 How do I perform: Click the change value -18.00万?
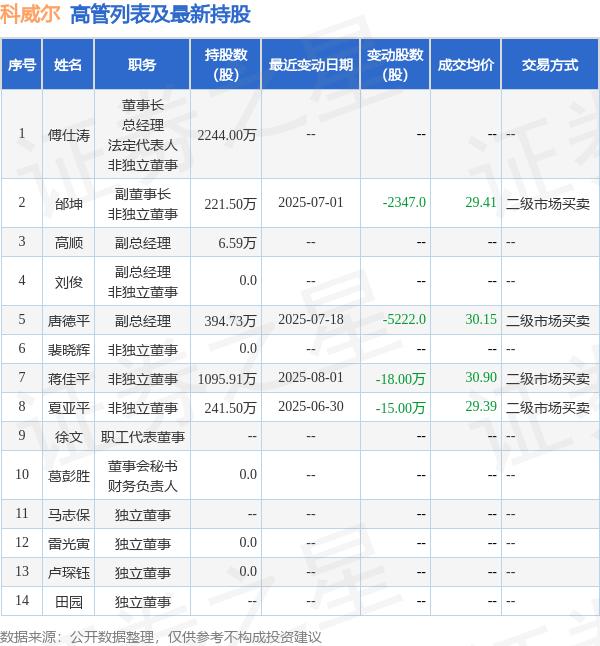click(401, 379)
